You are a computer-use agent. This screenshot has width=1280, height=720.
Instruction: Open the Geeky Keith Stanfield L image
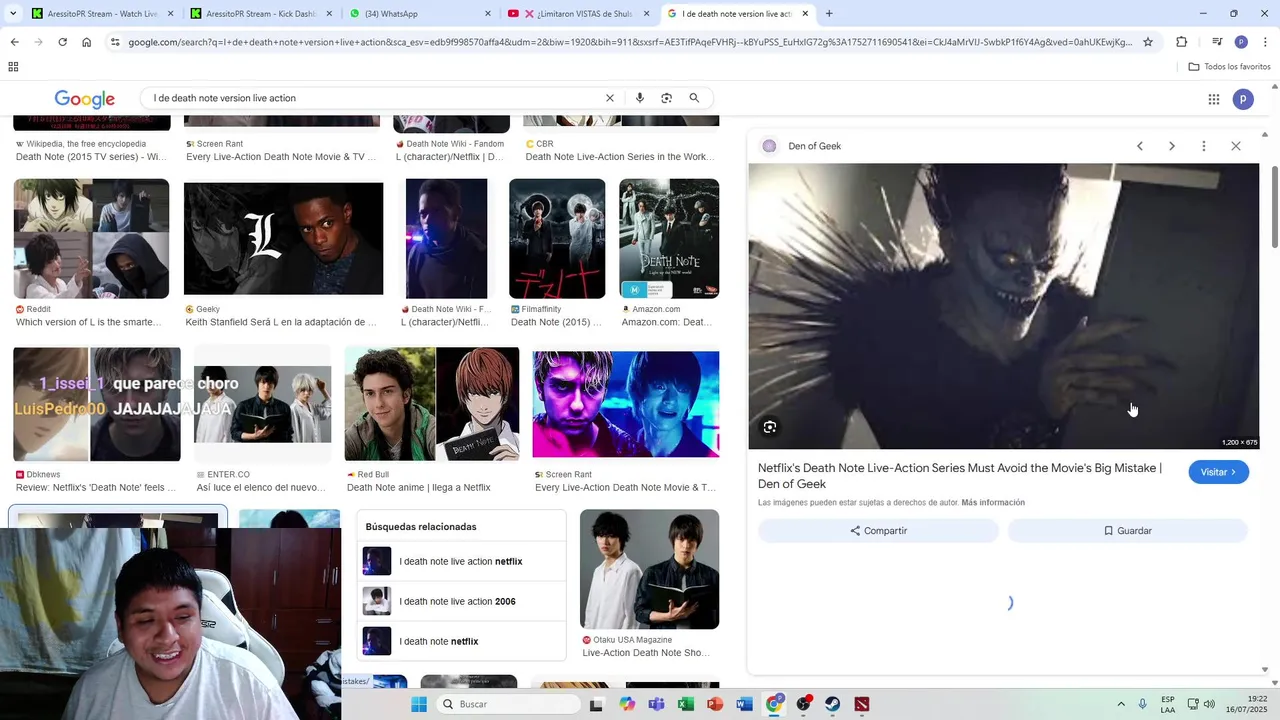[283, 239]
